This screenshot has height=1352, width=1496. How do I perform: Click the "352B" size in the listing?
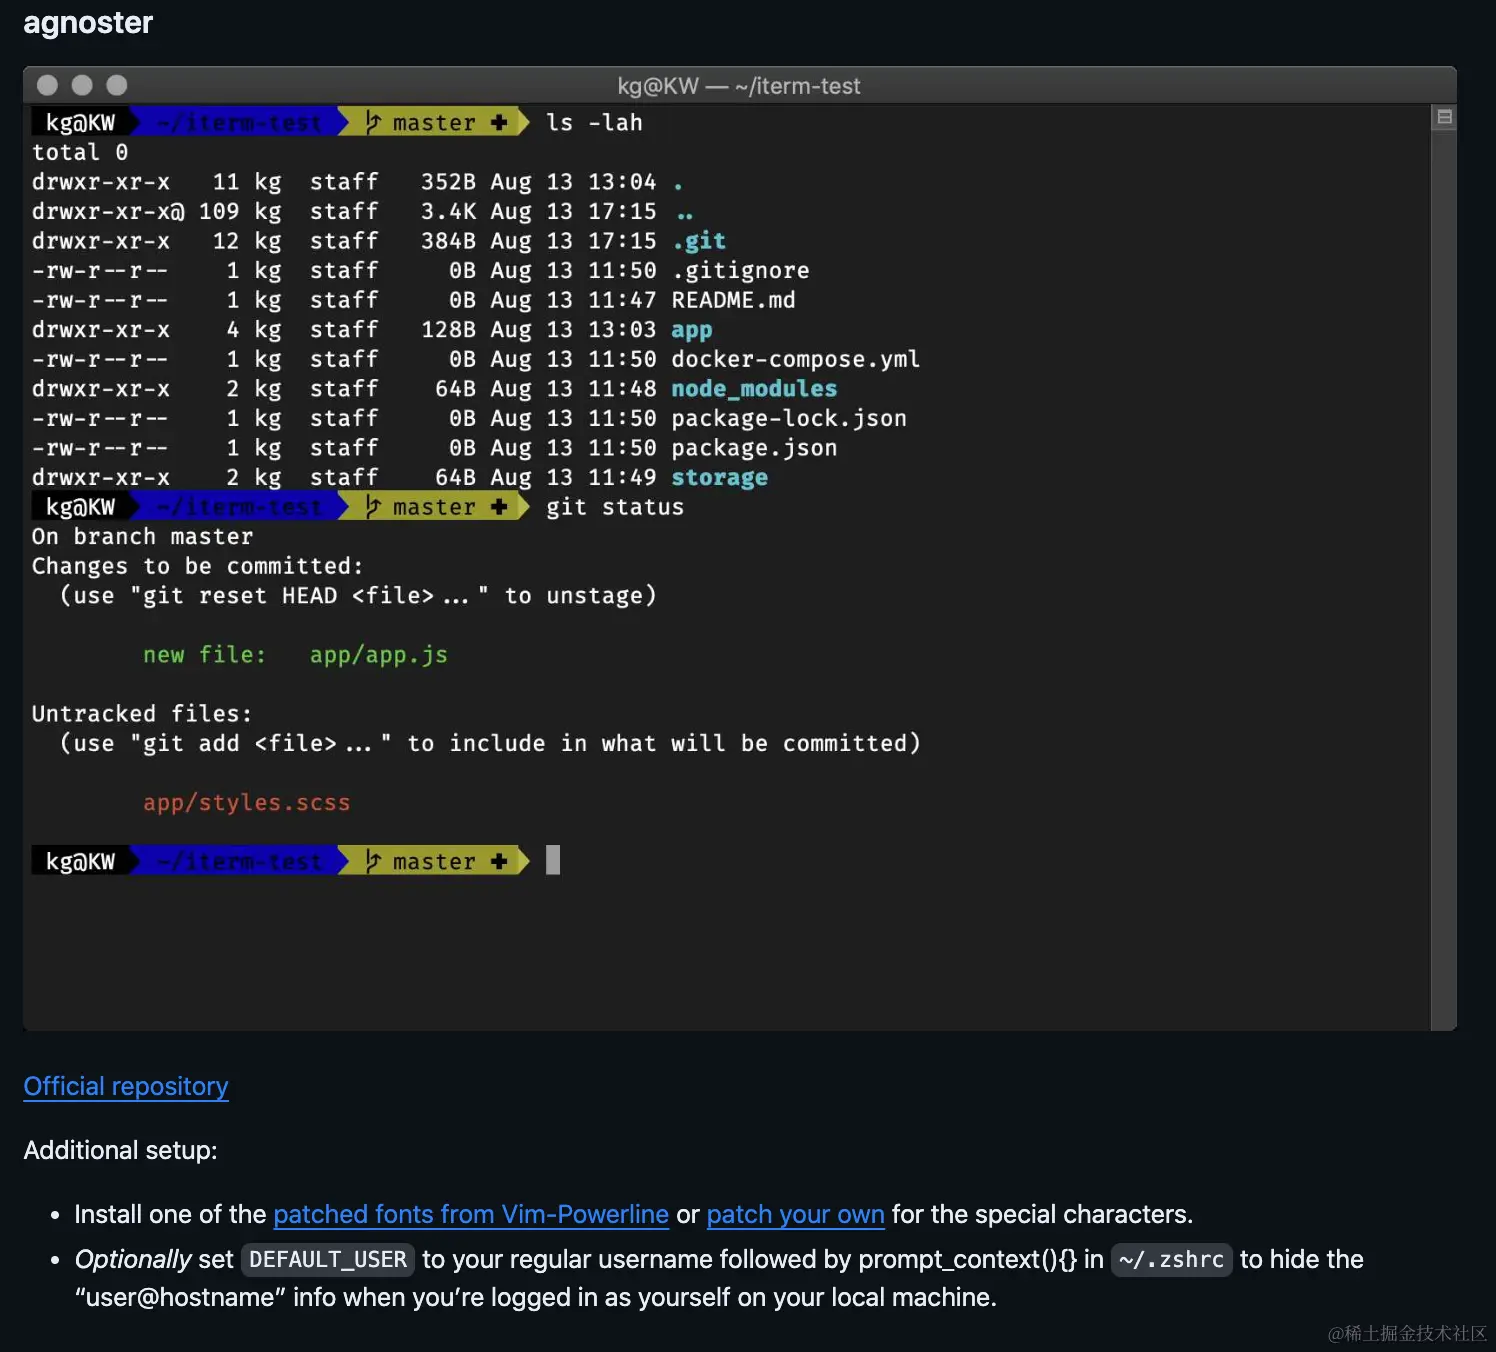(x=448, y=182)
